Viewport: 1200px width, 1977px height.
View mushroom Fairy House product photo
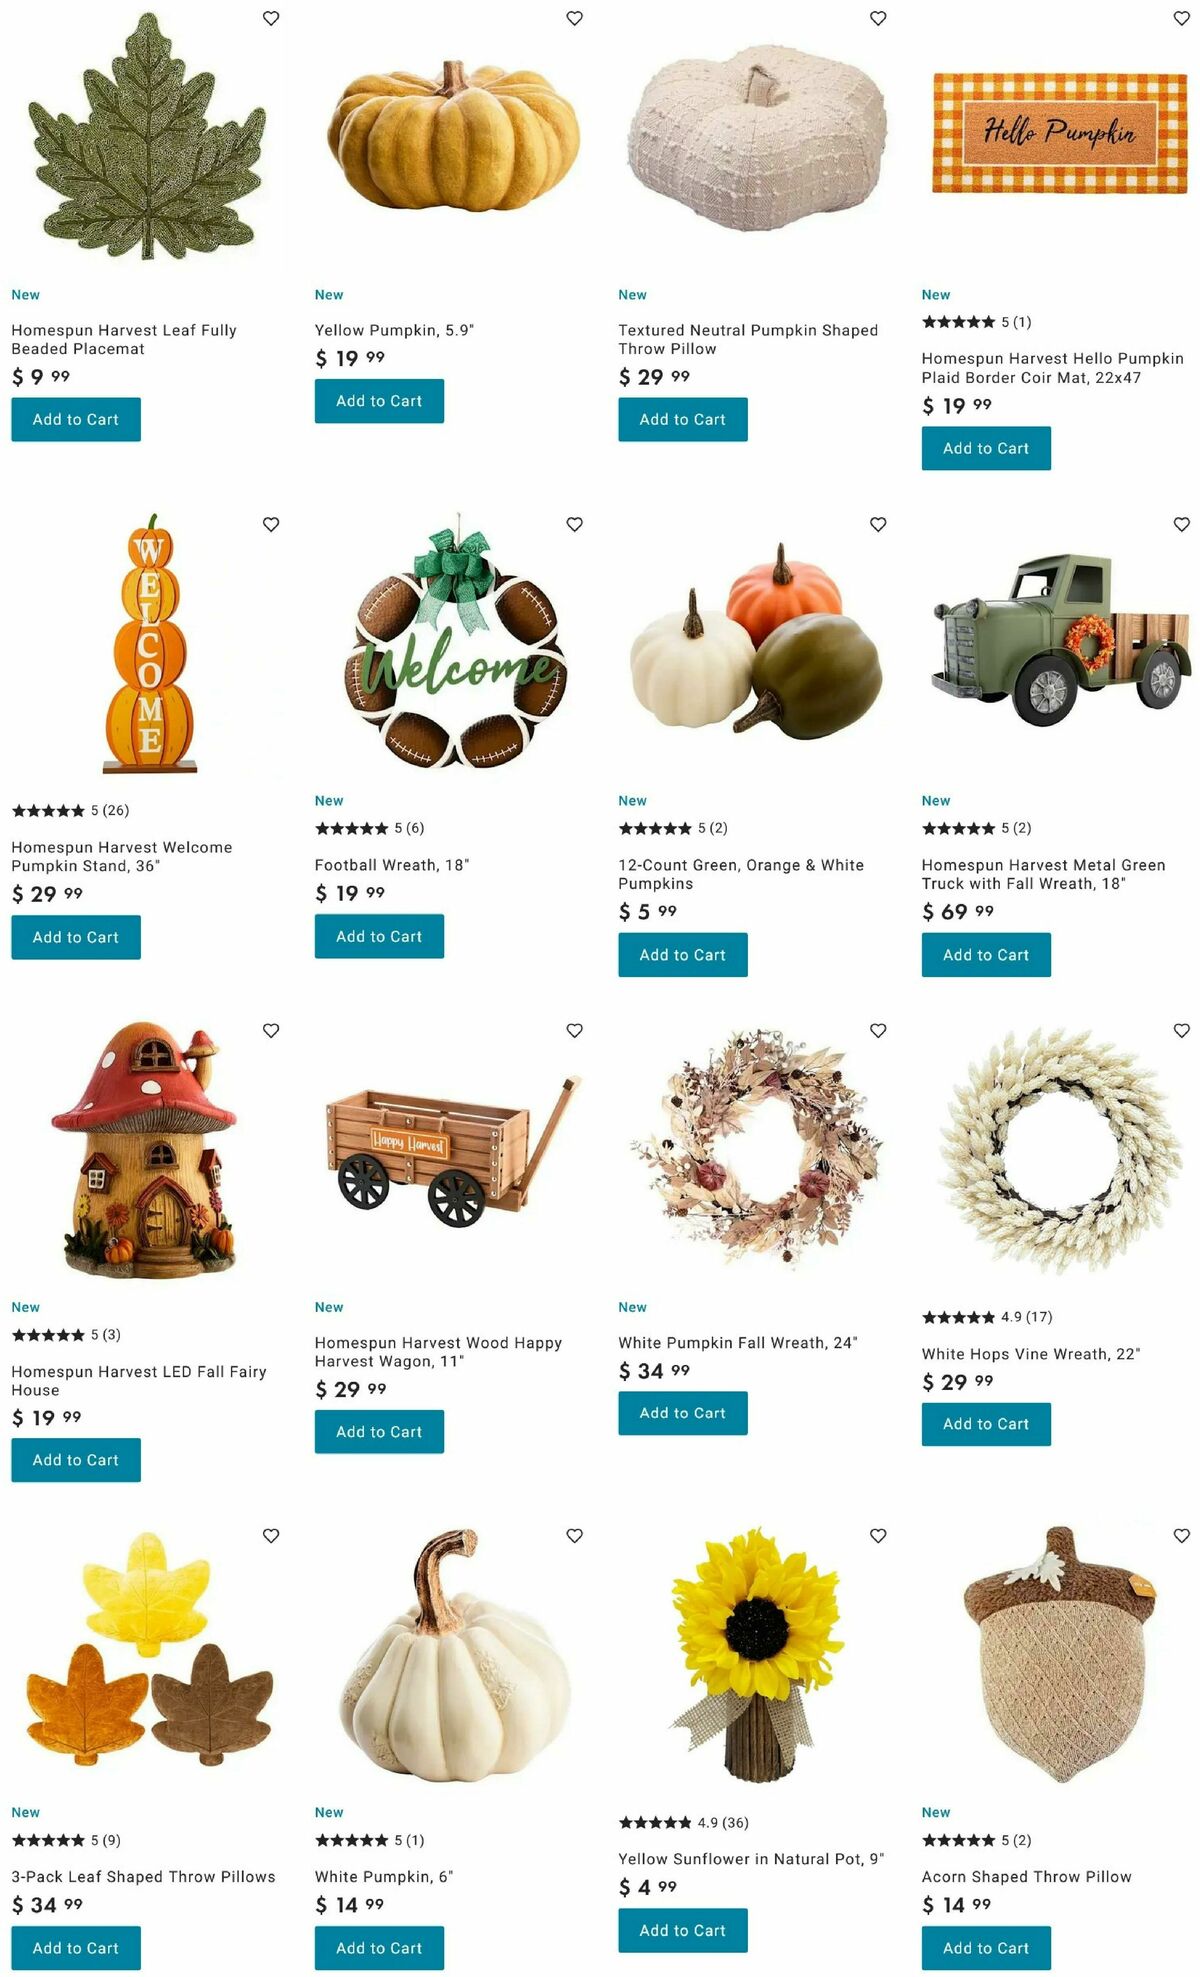(x=146, y=1149)
